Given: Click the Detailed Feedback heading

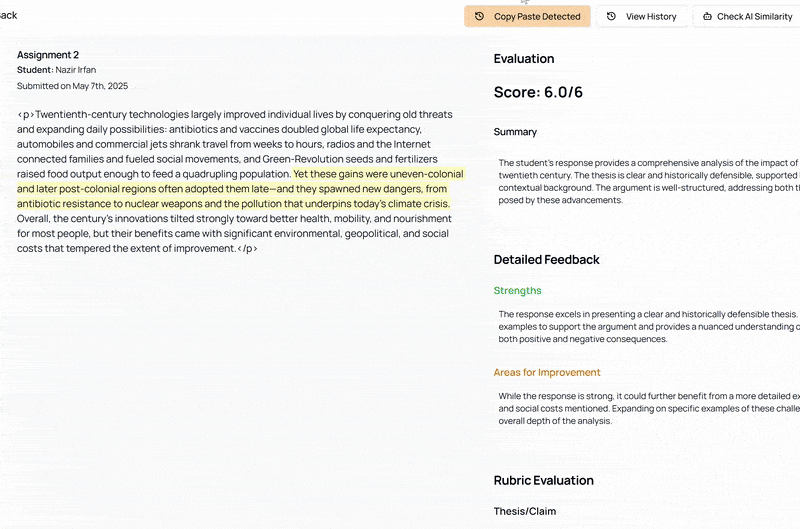Looking at the screenshot, I should [x=546, y=260].
